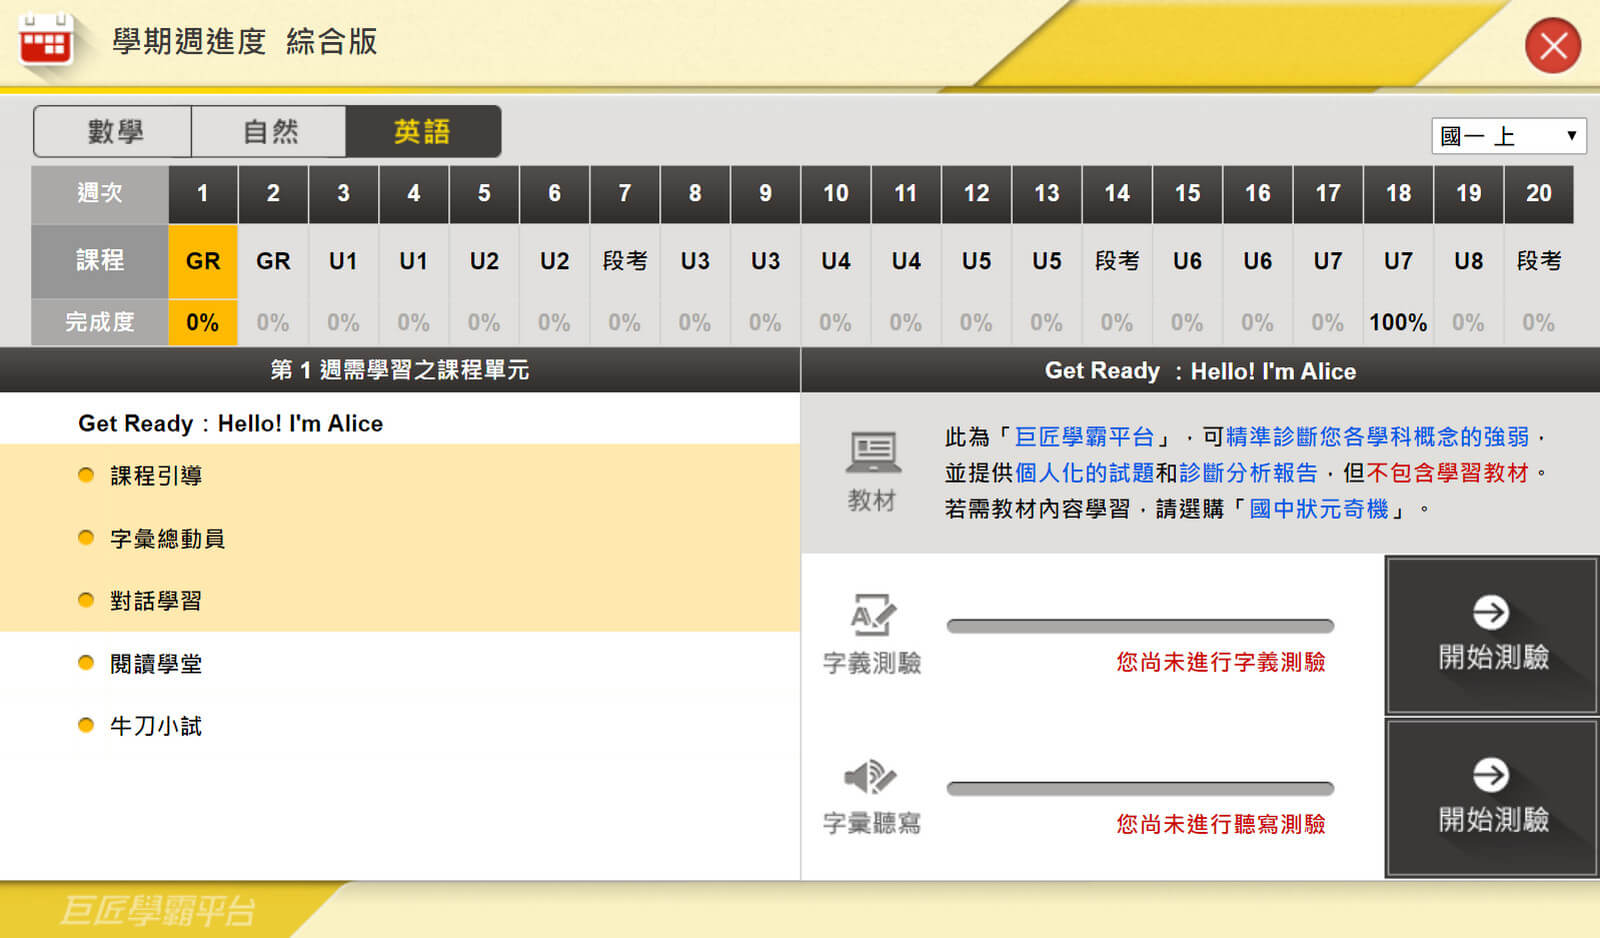Click the 字義測驗 progress bar

point(1140,626)
